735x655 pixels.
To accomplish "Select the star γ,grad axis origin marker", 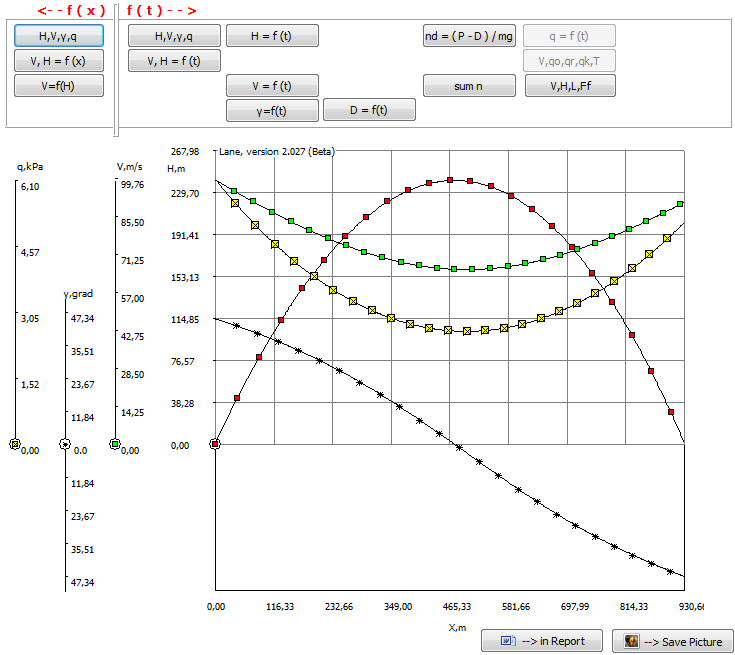I will (65, 444).
